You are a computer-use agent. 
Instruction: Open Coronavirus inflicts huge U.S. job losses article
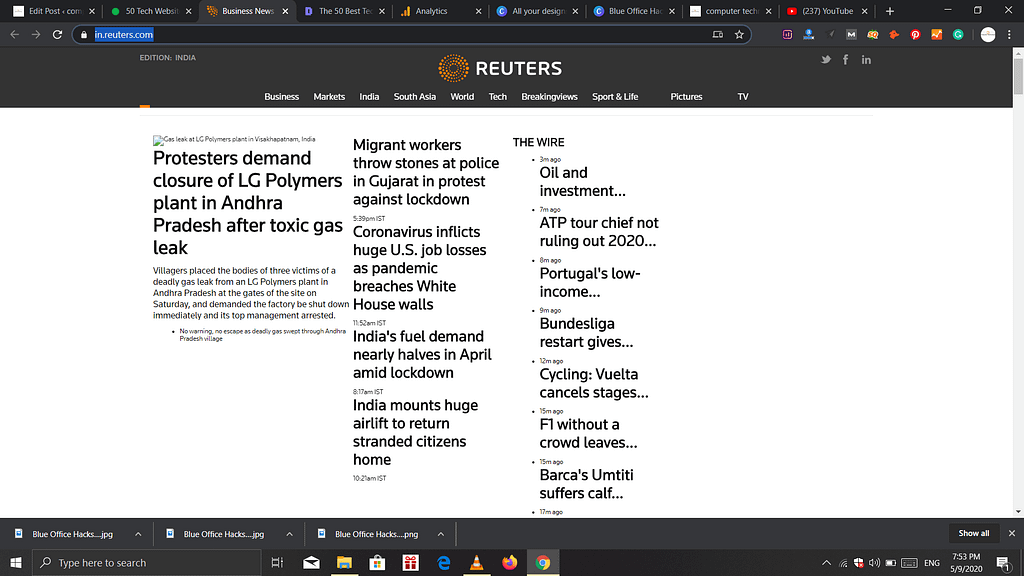tap(419, 268)
